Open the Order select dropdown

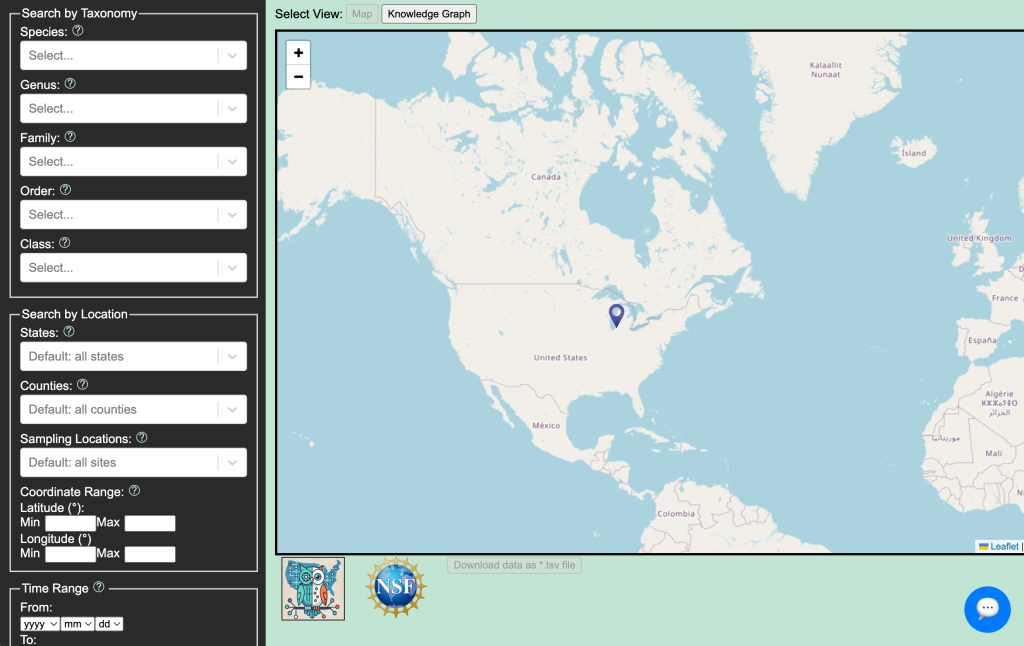pos(133,214)
